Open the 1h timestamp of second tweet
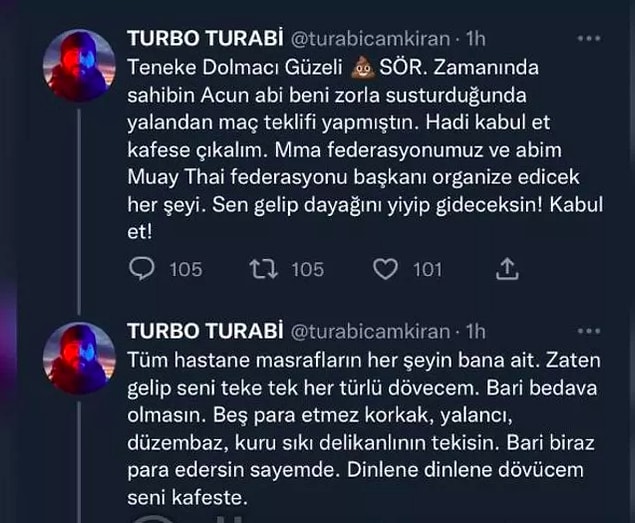 click(x=475, y=331)
